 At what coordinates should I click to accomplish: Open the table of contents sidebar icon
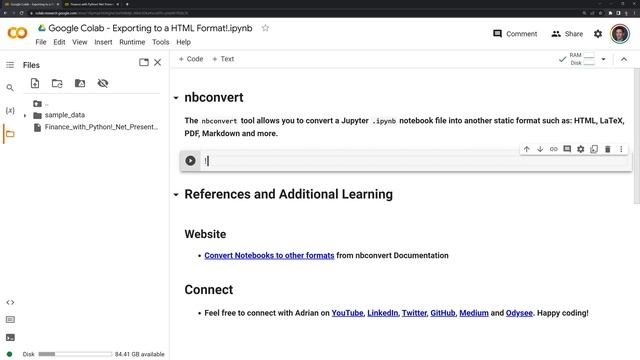point(10,65)
